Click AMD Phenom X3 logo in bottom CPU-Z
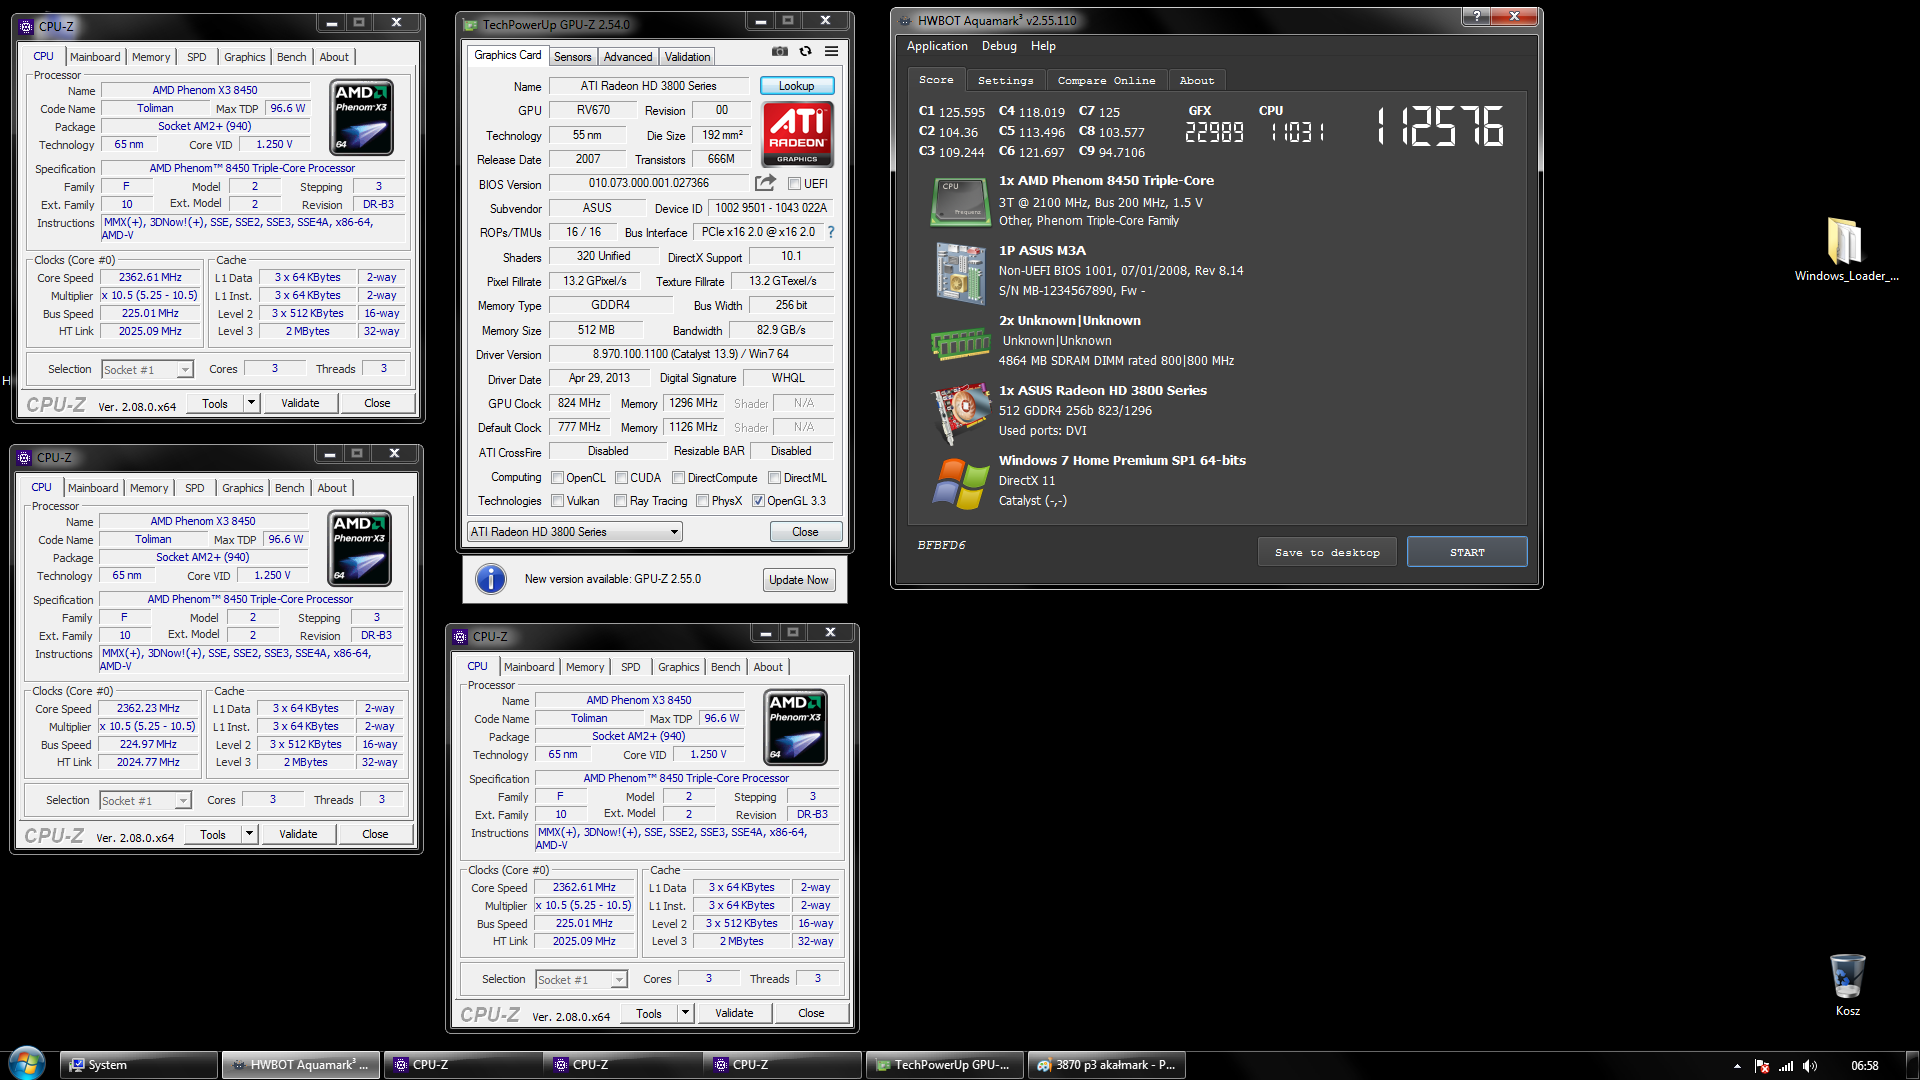Viewport: 1920px width, 1080px height. coord(795,728)
